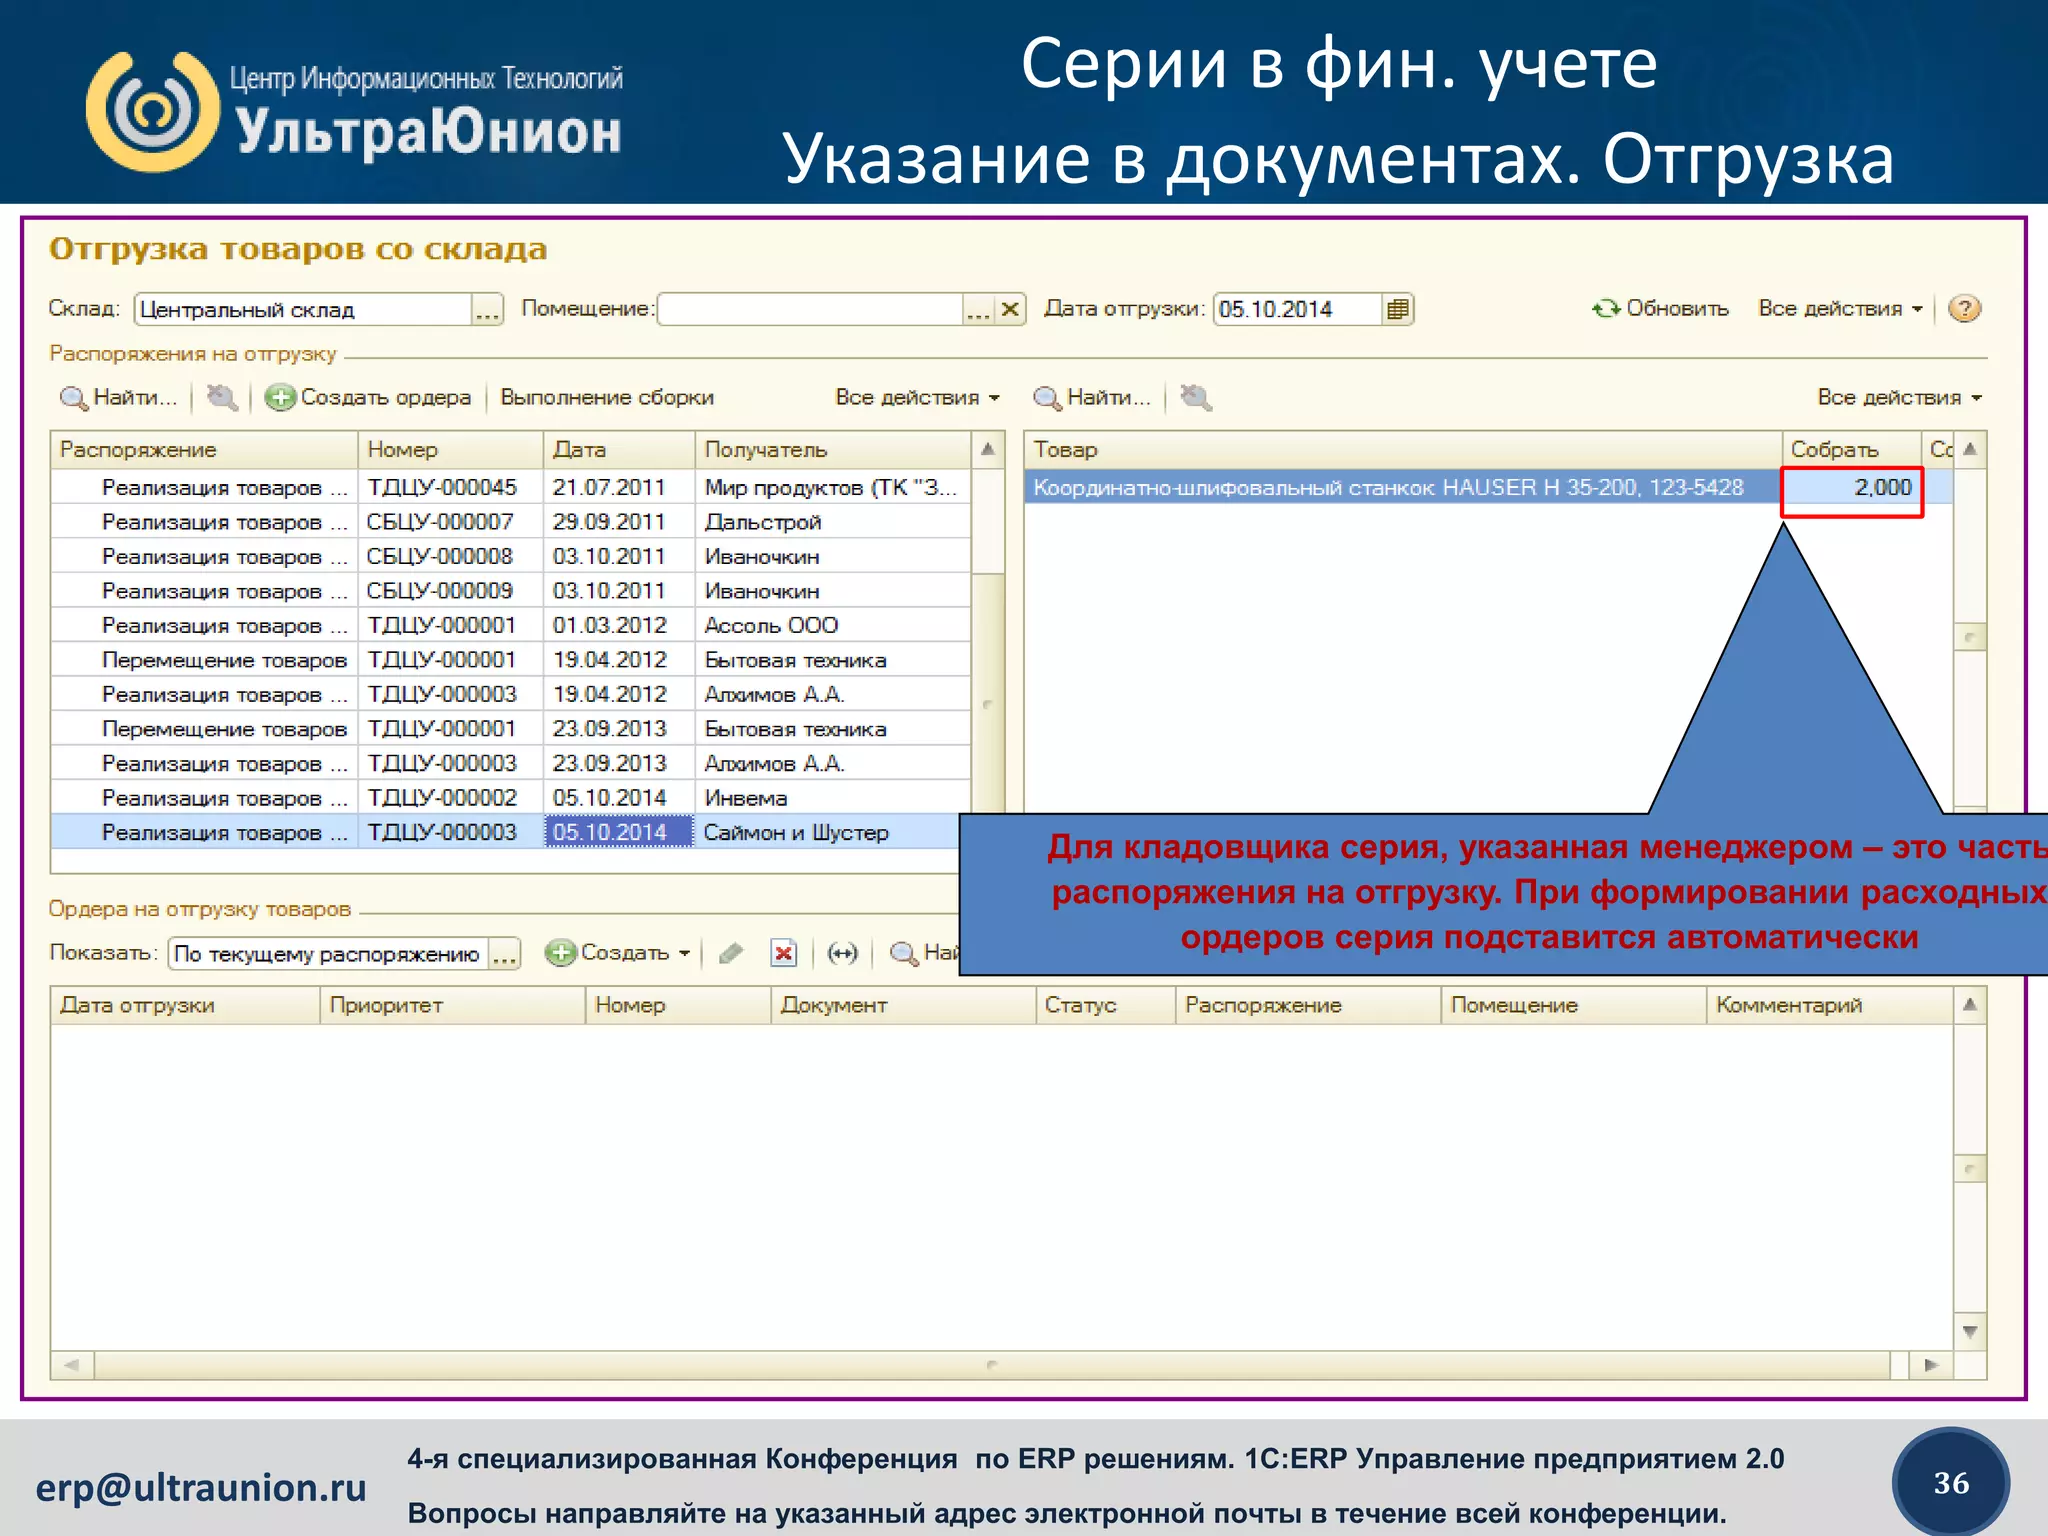Select row ТДЦУ-000001 Ассоль ООО
Image resolution: width=2048 pixels, height=1536 pixels.
pos(511,626)
